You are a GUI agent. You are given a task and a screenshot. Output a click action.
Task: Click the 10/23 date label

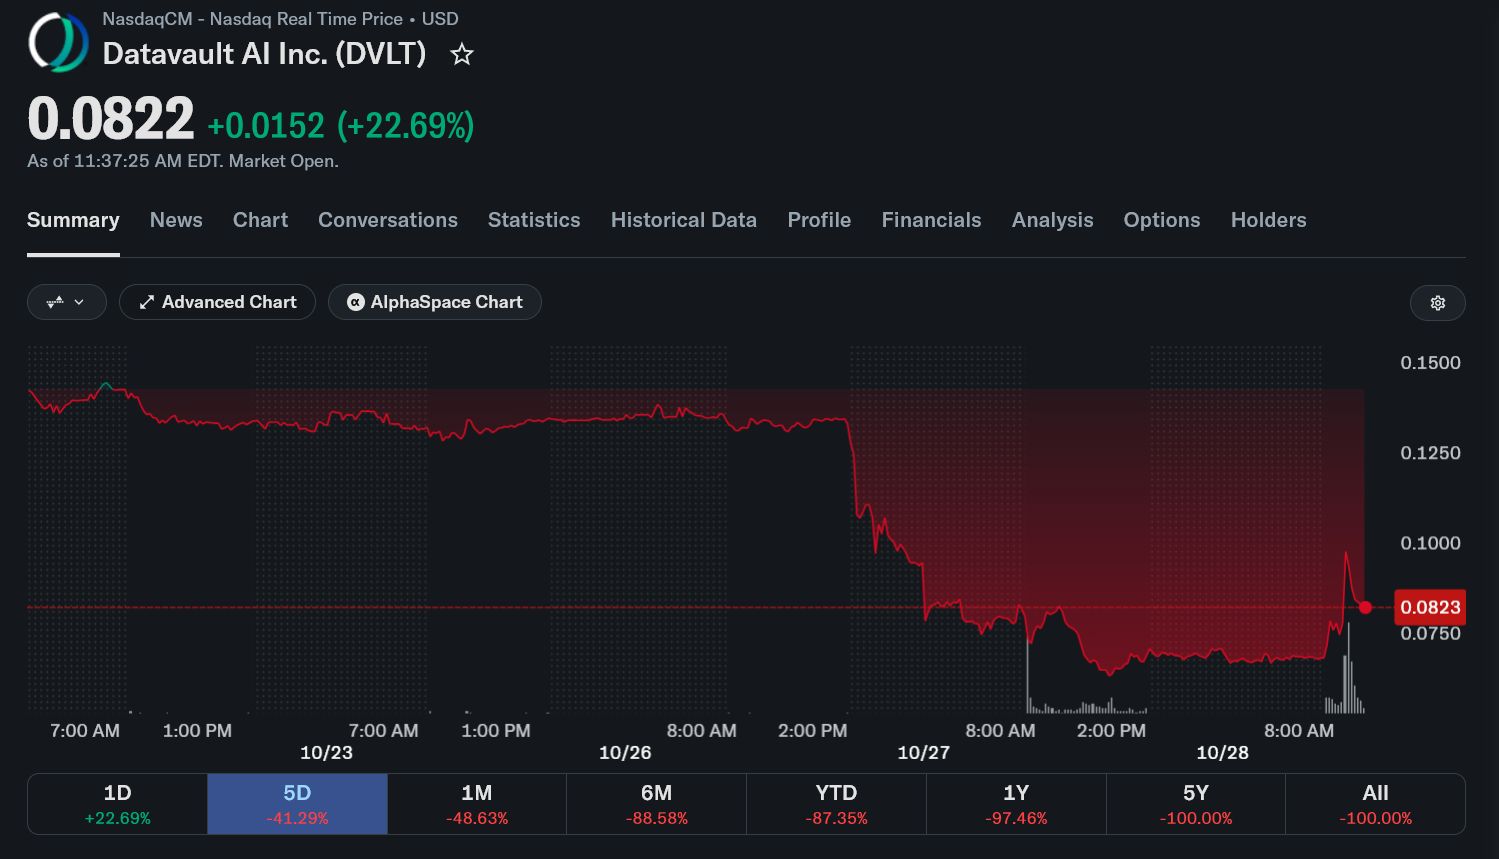pyautogui.click(x=326, y=752)
